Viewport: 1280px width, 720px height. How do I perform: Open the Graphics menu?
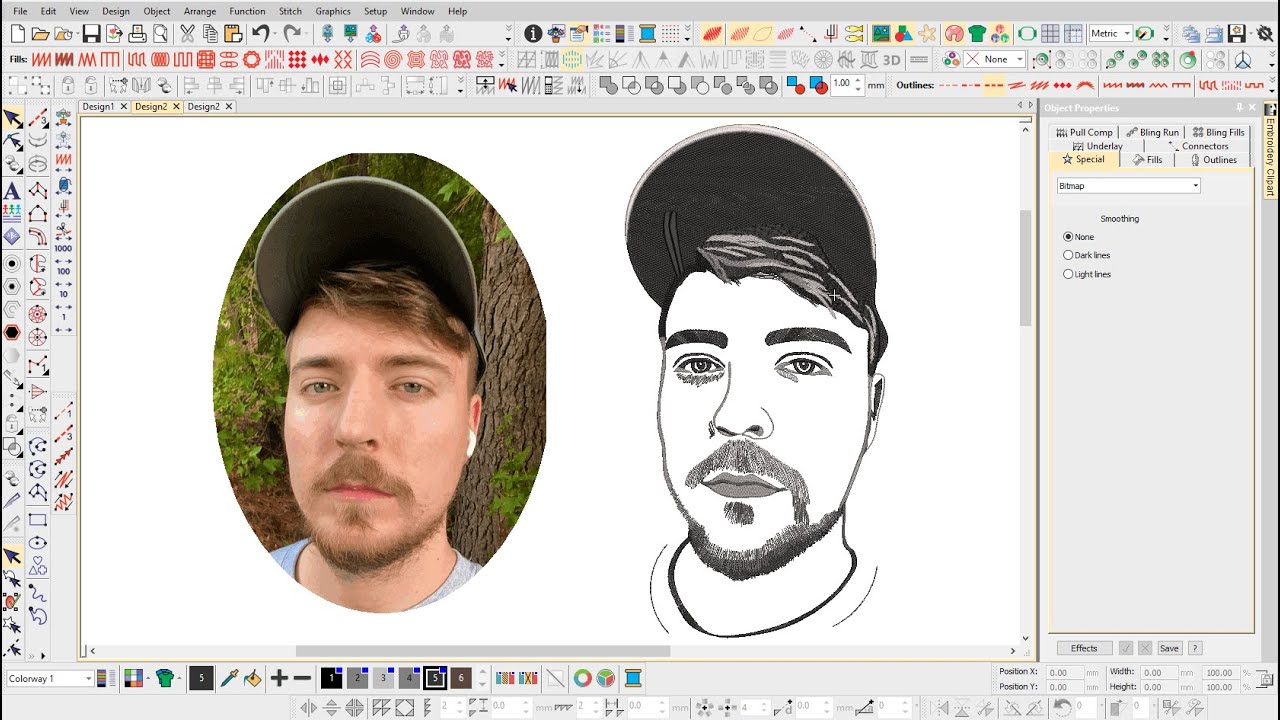(x=333, y=11)
